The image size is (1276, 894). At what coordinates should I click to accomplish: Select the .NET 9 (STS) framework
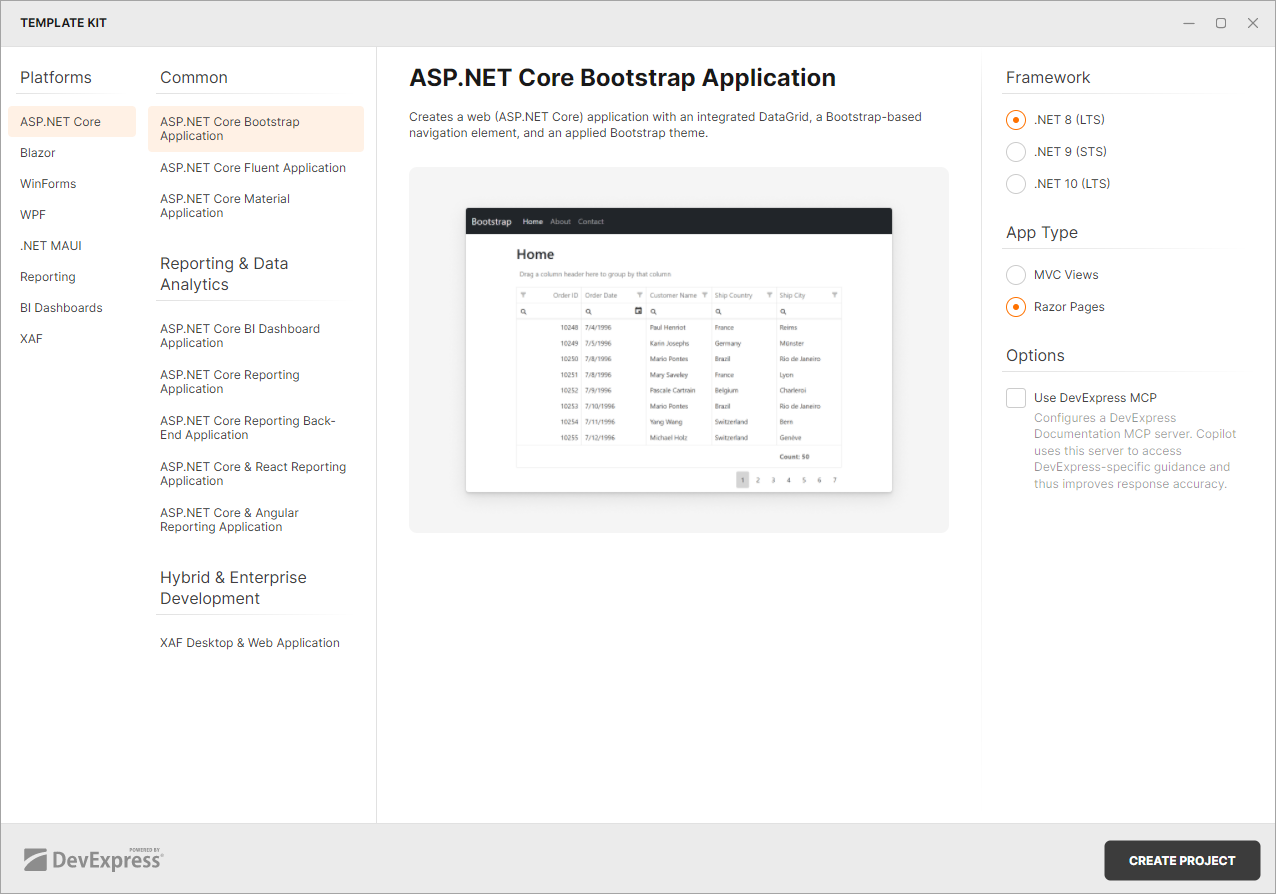pos(1016,151)
